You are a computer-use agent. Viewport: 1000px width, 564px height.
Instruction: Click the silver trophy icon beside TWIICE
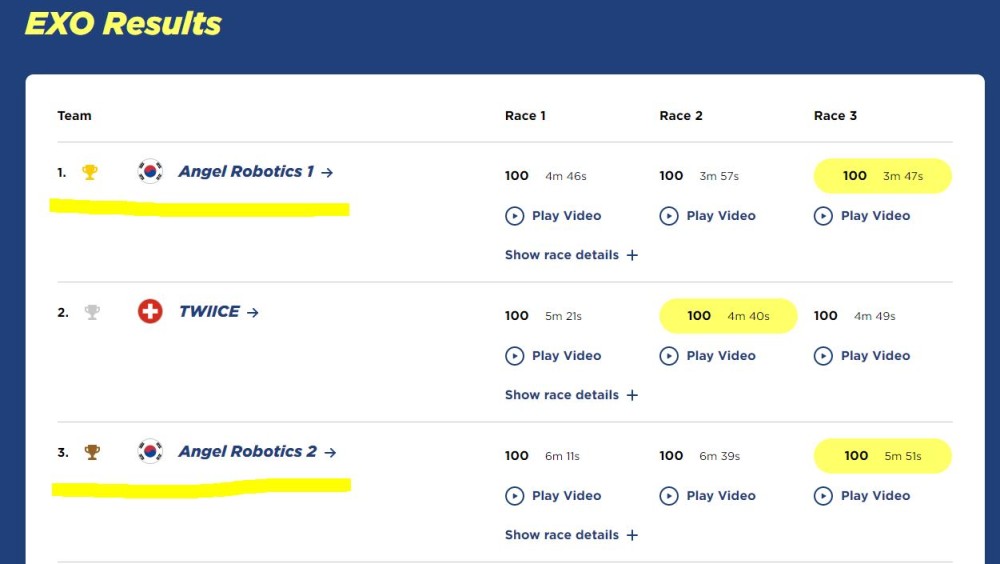[x=92, y=312]
